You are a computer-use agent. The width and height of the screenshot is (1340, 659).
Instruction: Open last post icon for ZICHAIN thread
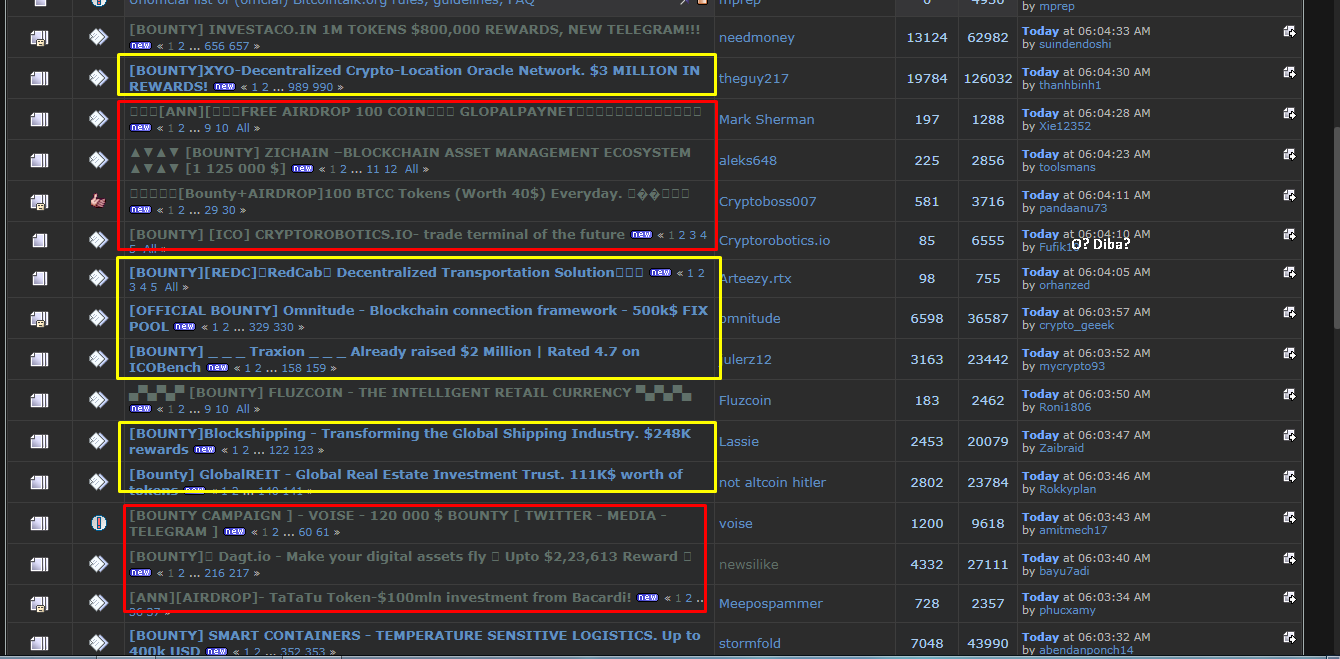[1290, 155]
